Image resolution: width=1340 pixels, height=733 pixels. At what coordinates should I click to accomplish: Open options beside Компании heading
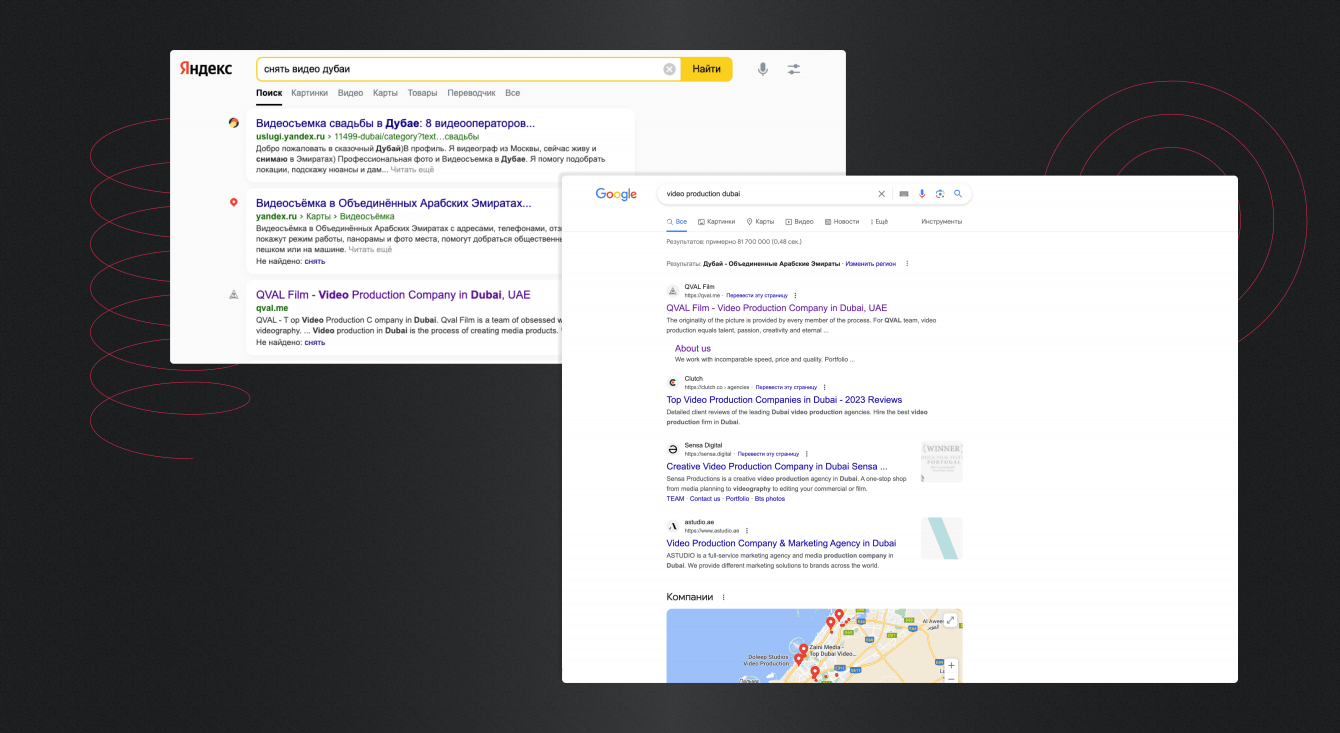(724, 597)
